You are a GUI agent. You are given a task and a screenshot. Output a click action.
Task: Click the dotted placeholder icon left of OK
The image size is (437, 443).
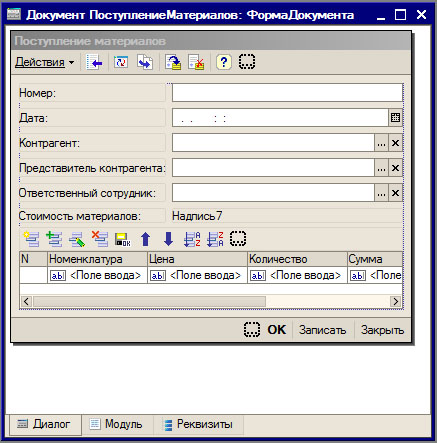(x=252, y=330)
